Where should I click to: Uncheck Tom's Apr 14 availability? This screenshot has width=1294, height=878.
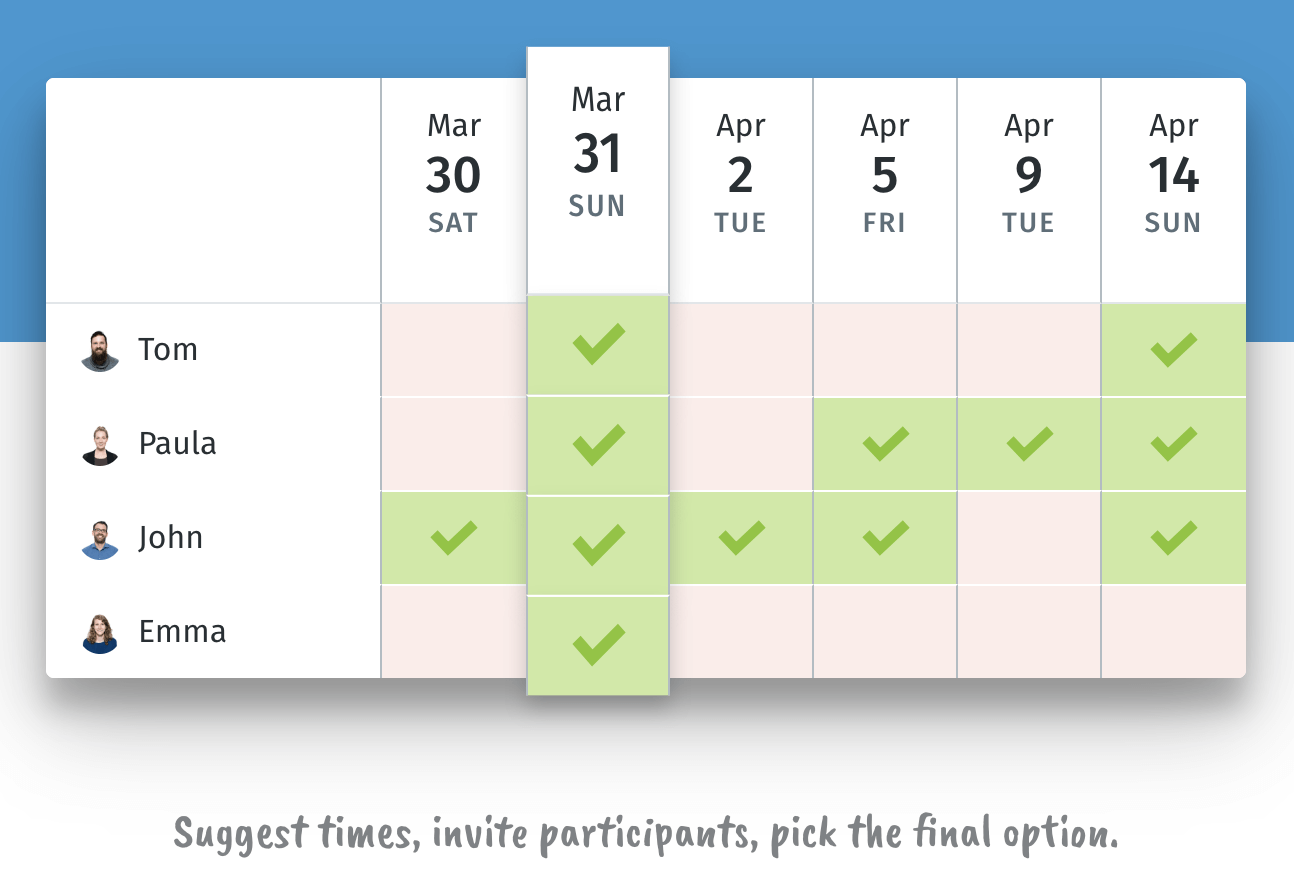[x=1173, y=350]
